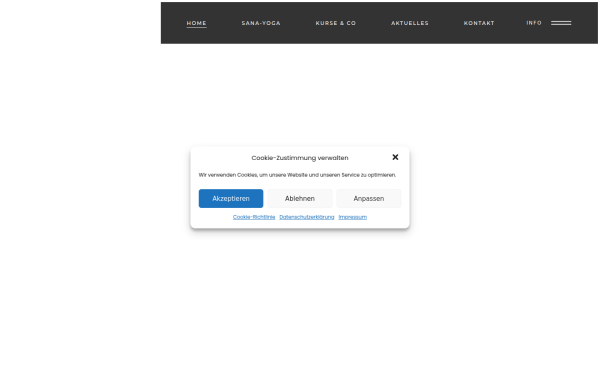600x375 pixels.
Task: Open the hamburger menu icon beside INFO
Action: pos(561,23)
